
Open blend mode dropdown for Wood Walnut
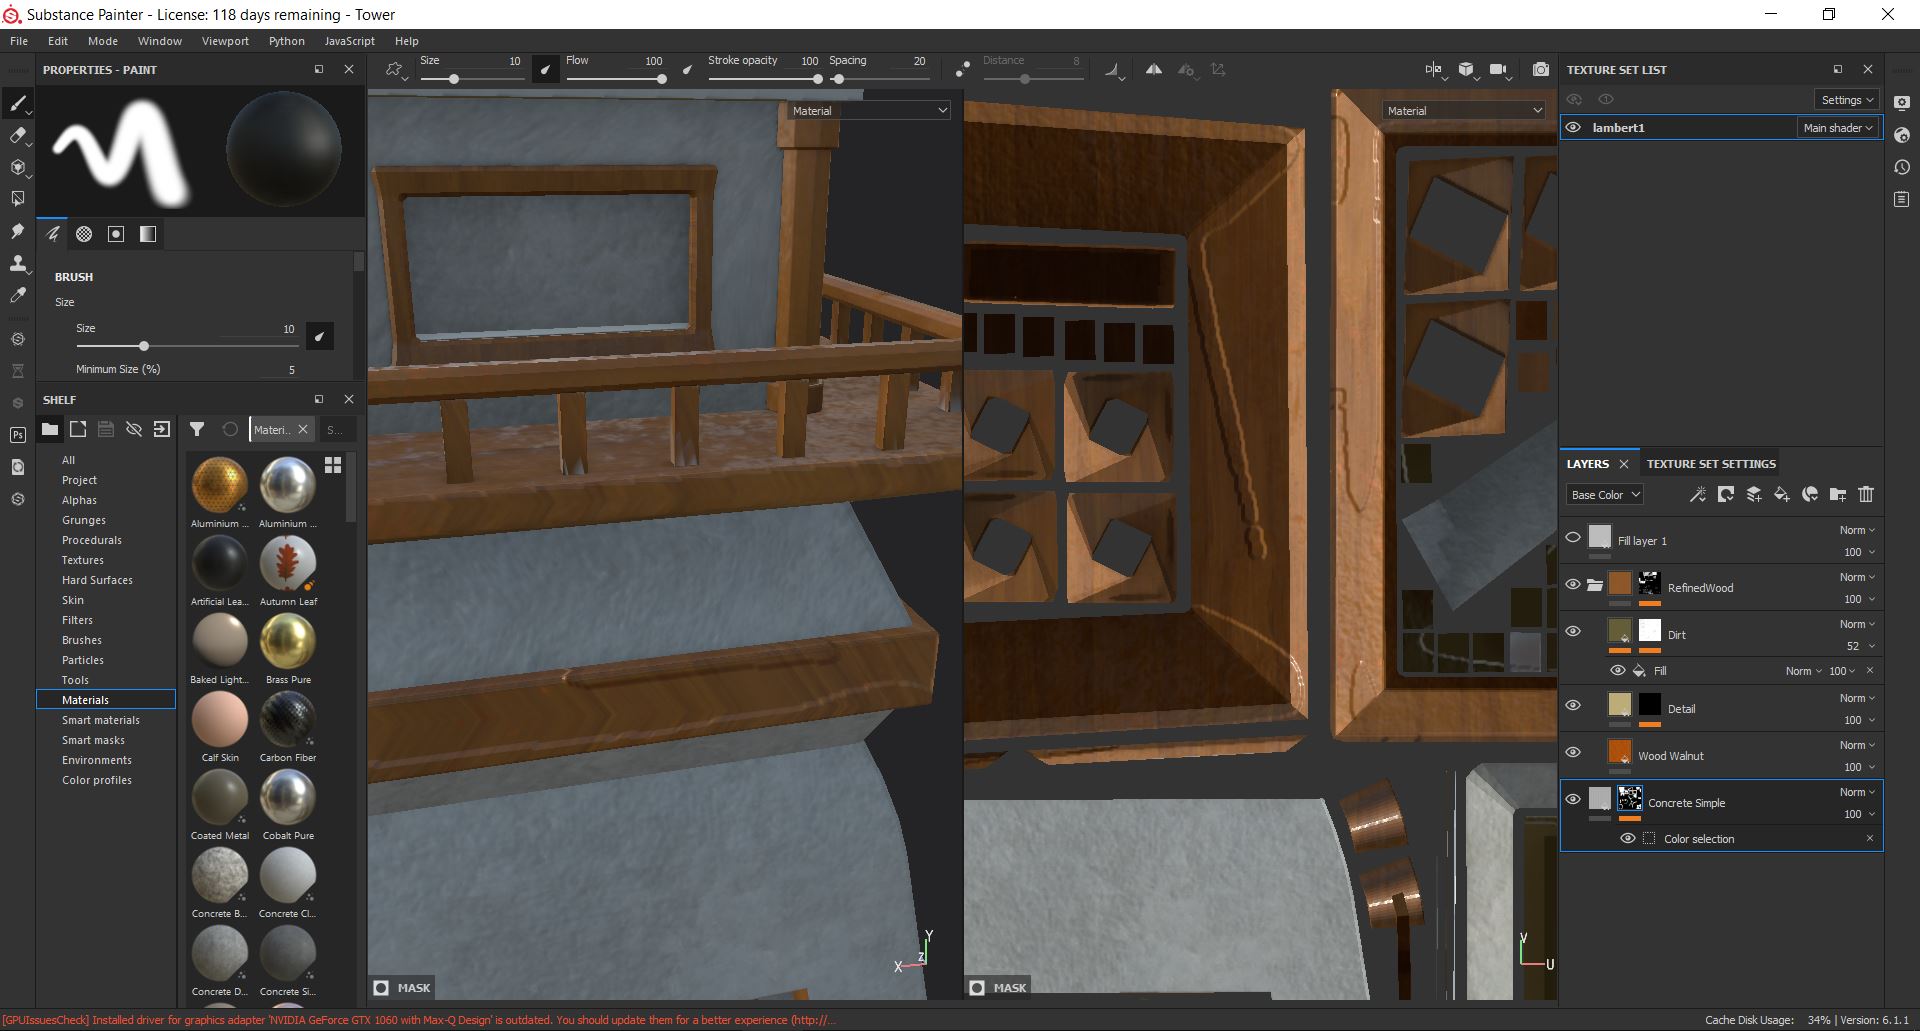click(x=1857, y=746)
